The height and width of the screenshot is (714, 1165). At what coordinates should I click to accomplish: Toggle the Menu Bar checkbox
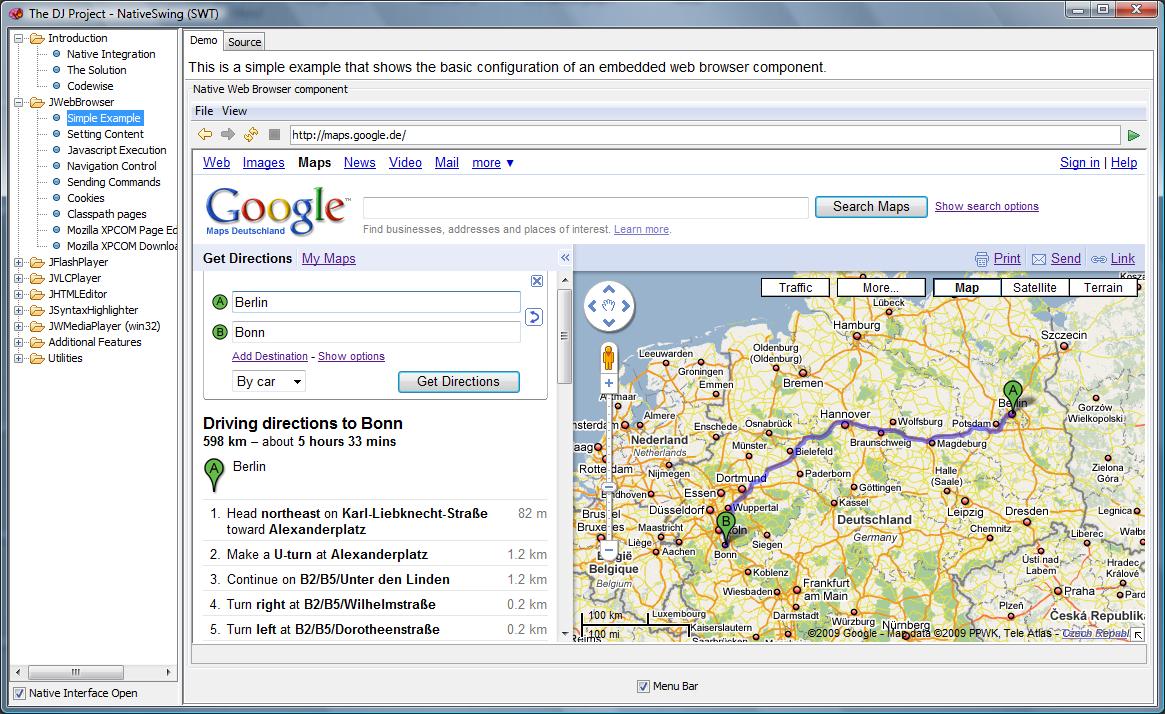click(x=644, y=686)
